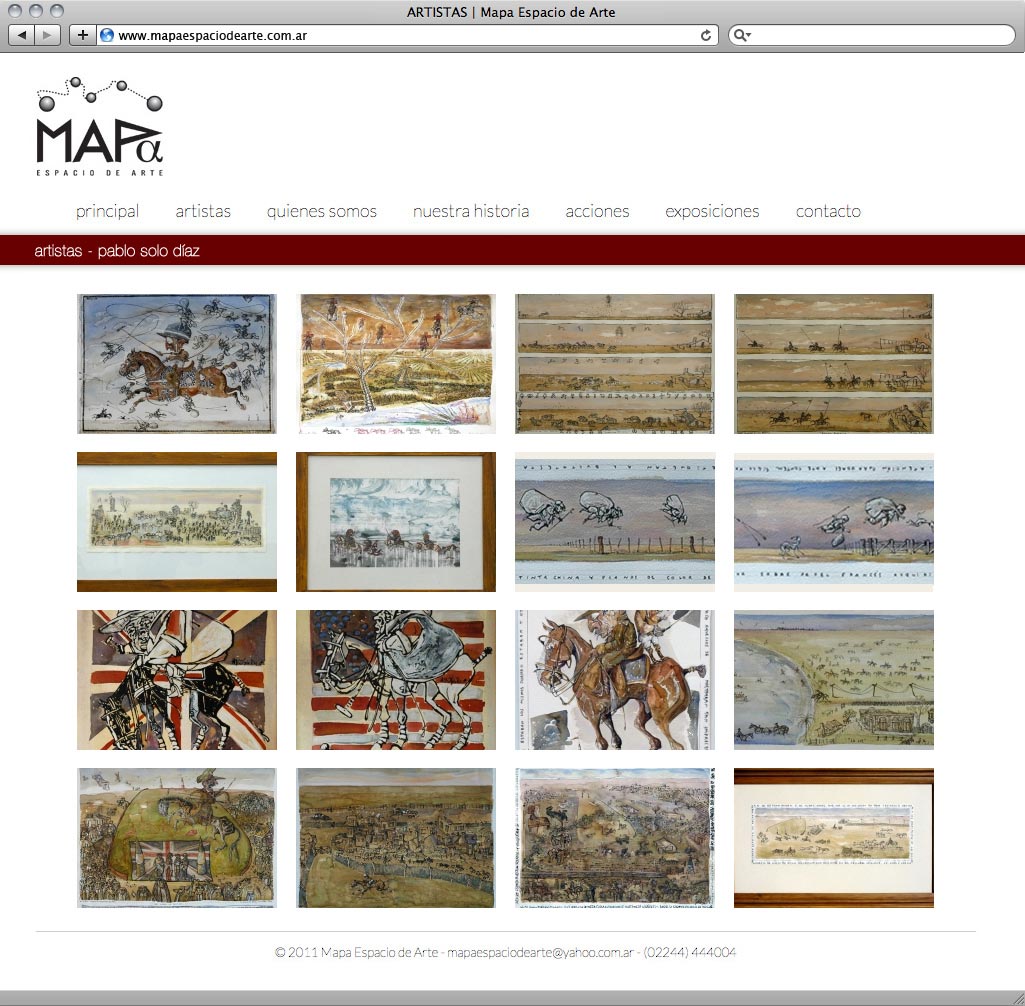Click the browser back arrow button
Viewport: 1025px width, 1006px height.
click(22, 35)
